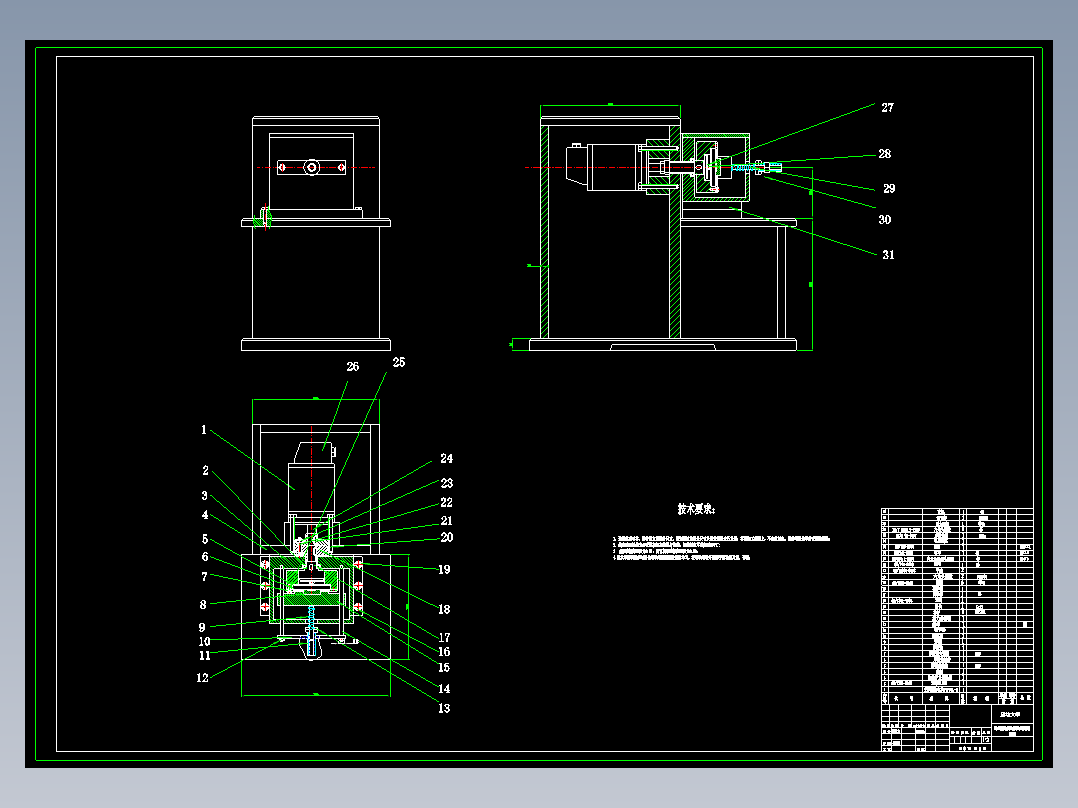Click part callout number 5

(x=205, y=539)
